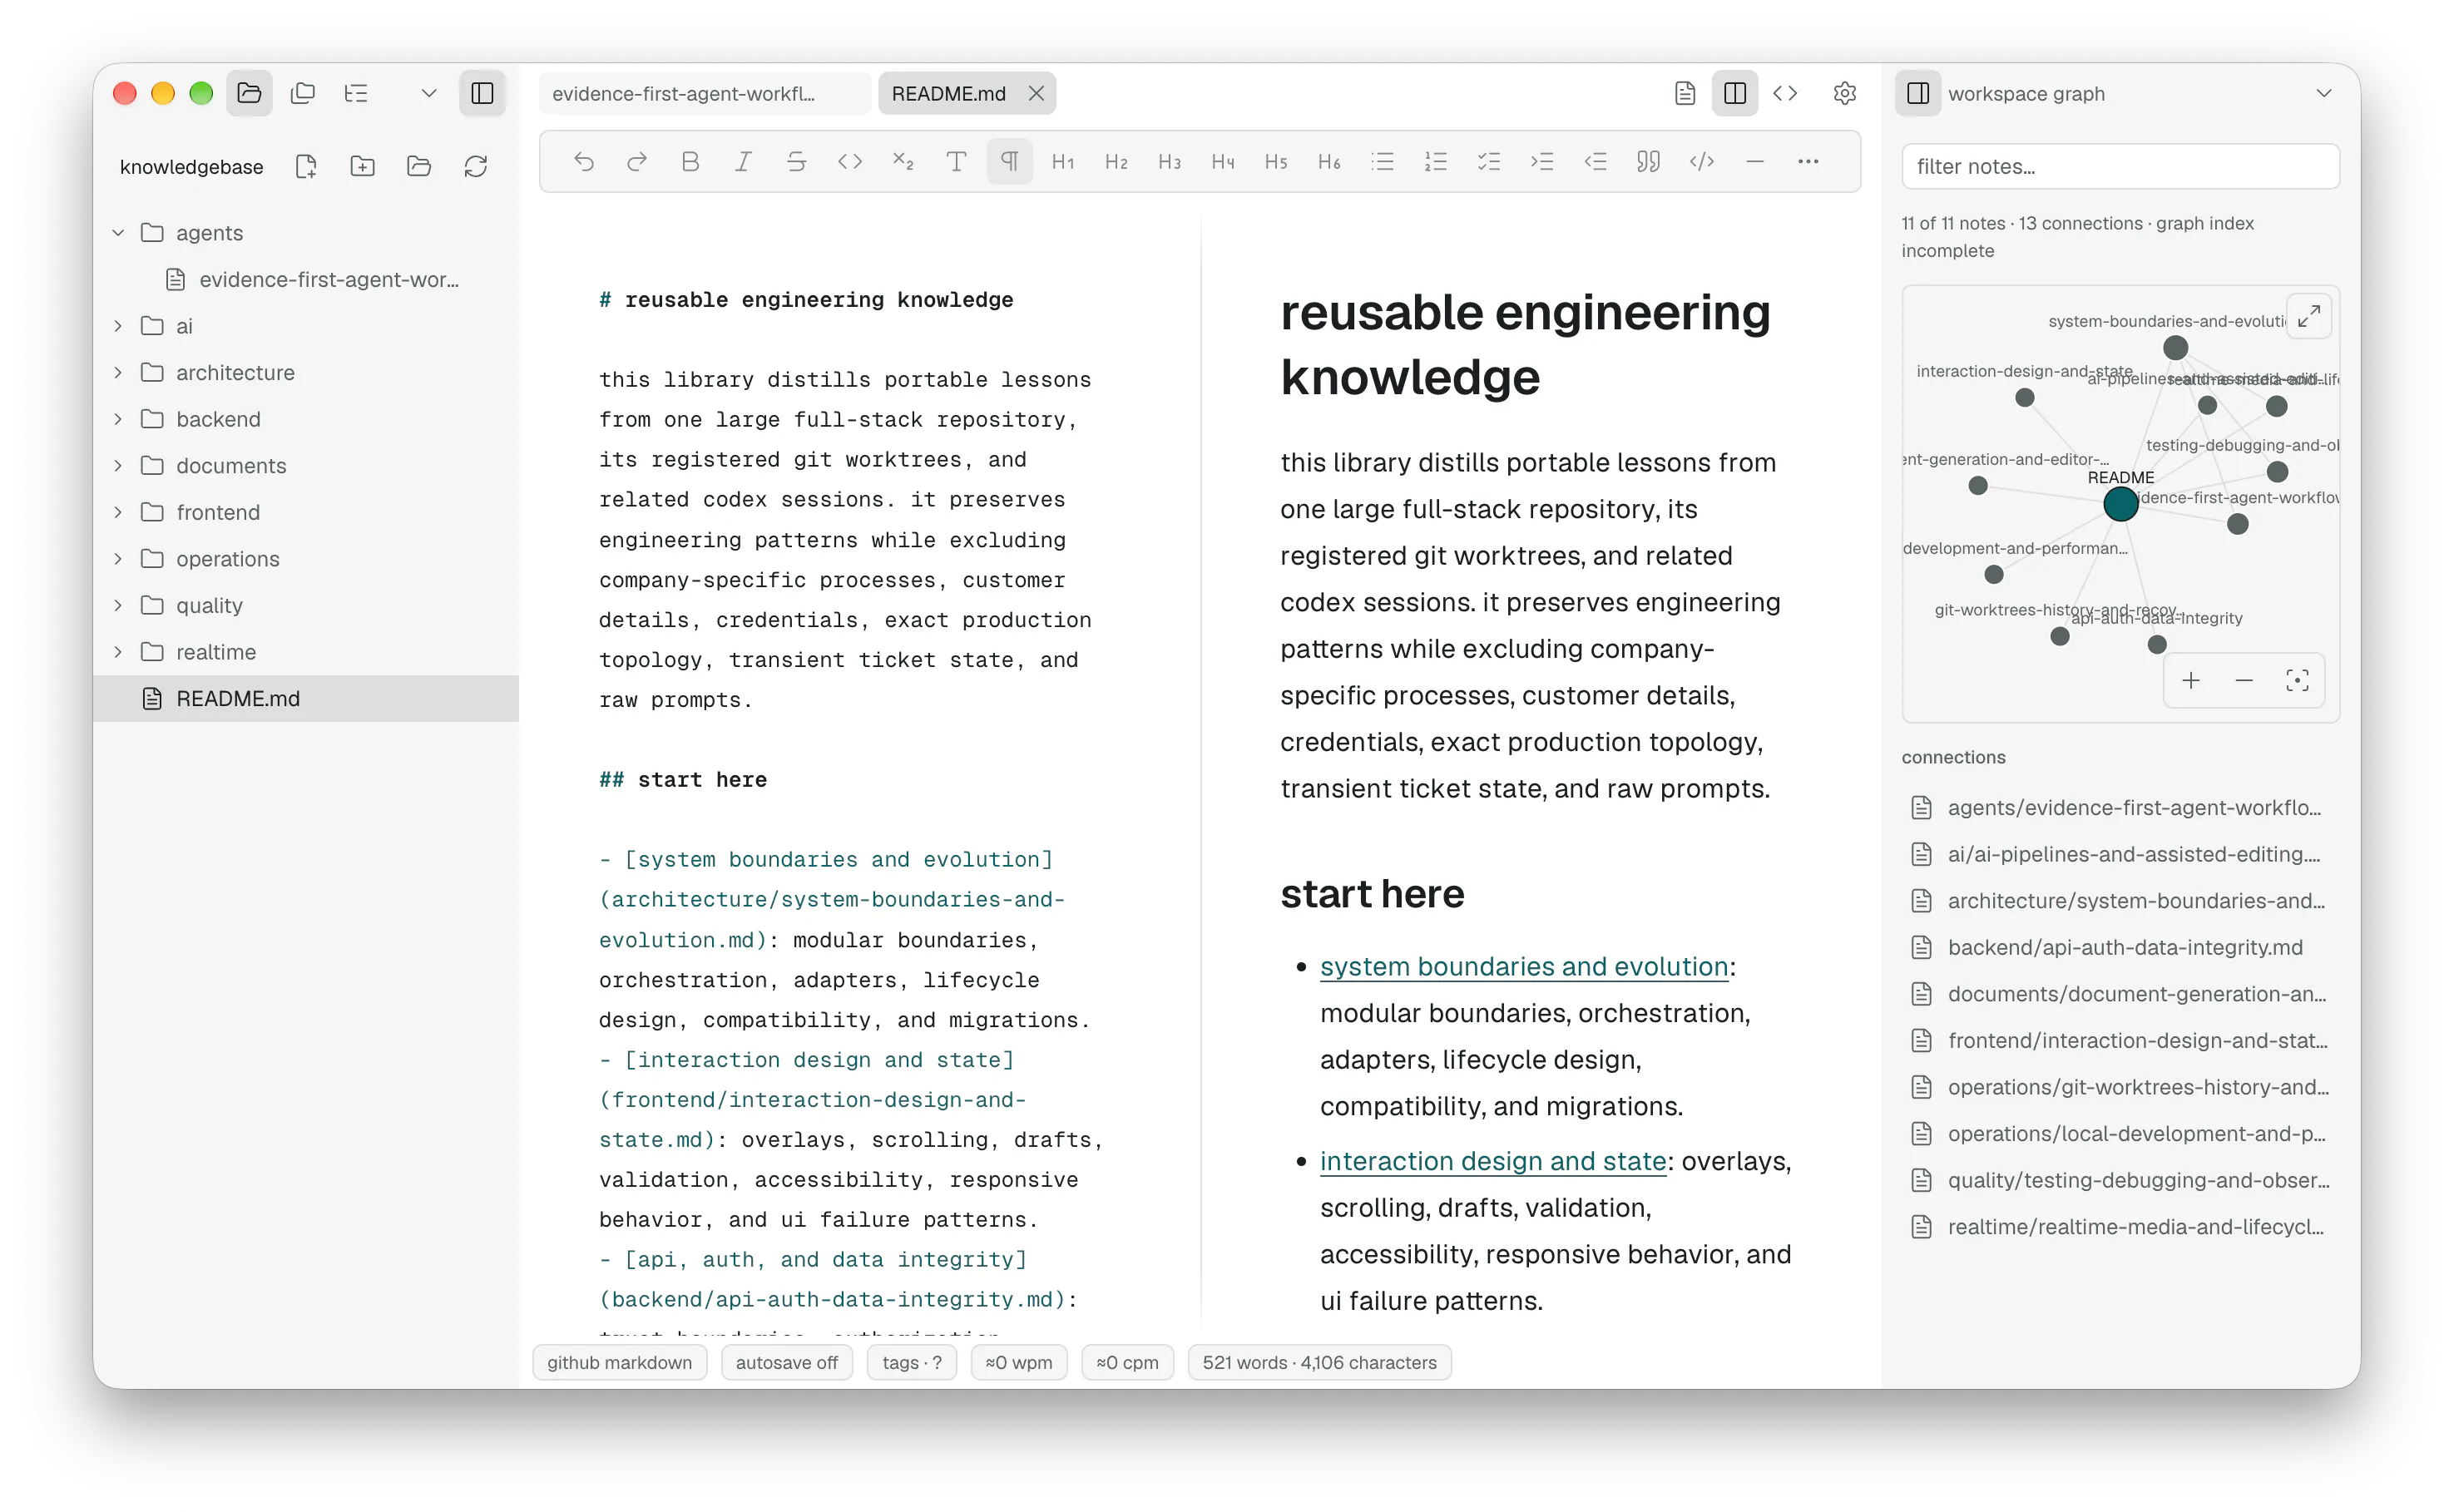This screenshot has height=1512, width=2454.
Task: Apply bold formatting from the toolbar
Action: (690, 161)
